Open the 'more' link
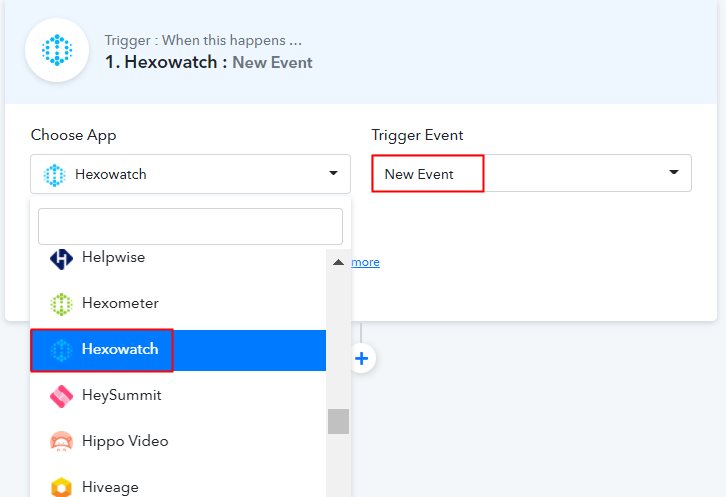Viewport: 726px width, 497px height. [x=365, y=262]
